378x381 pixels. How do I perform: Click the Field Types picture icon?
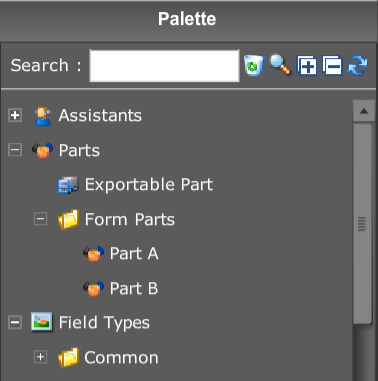(x=42, y=322)
